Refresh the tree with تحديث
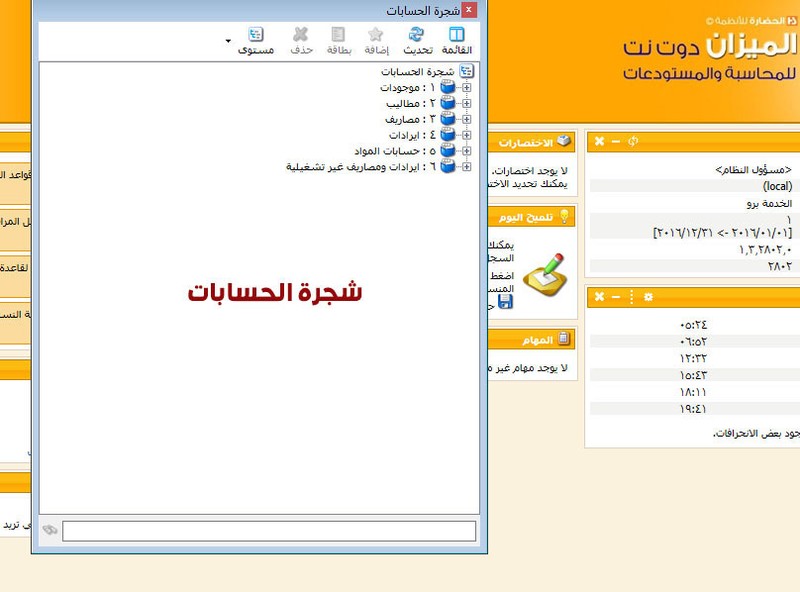The image size is (800, 592). pos(417,41)
